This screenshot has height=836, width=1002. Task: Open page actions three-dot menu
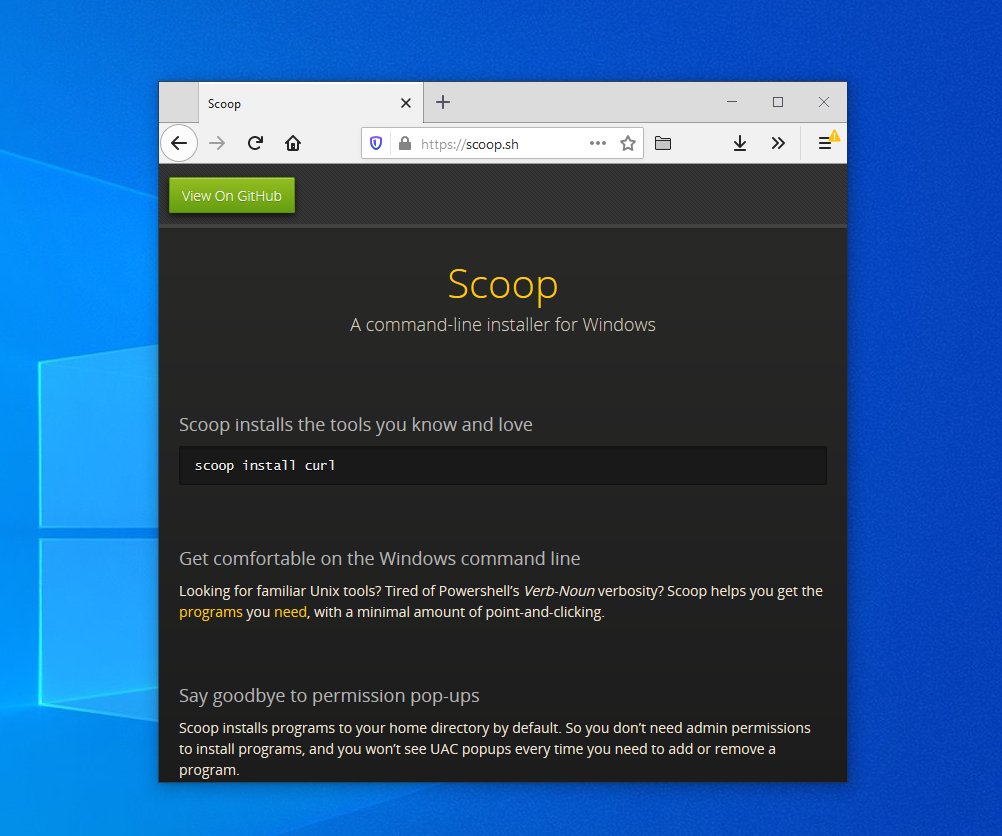[597, 143]
